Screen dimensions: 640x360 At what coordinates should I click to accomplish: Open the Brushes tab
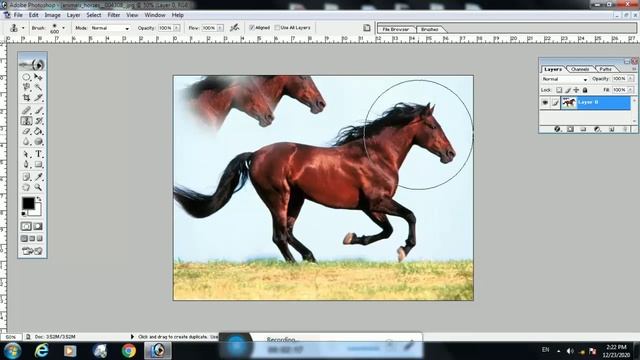tap(429, 29)
